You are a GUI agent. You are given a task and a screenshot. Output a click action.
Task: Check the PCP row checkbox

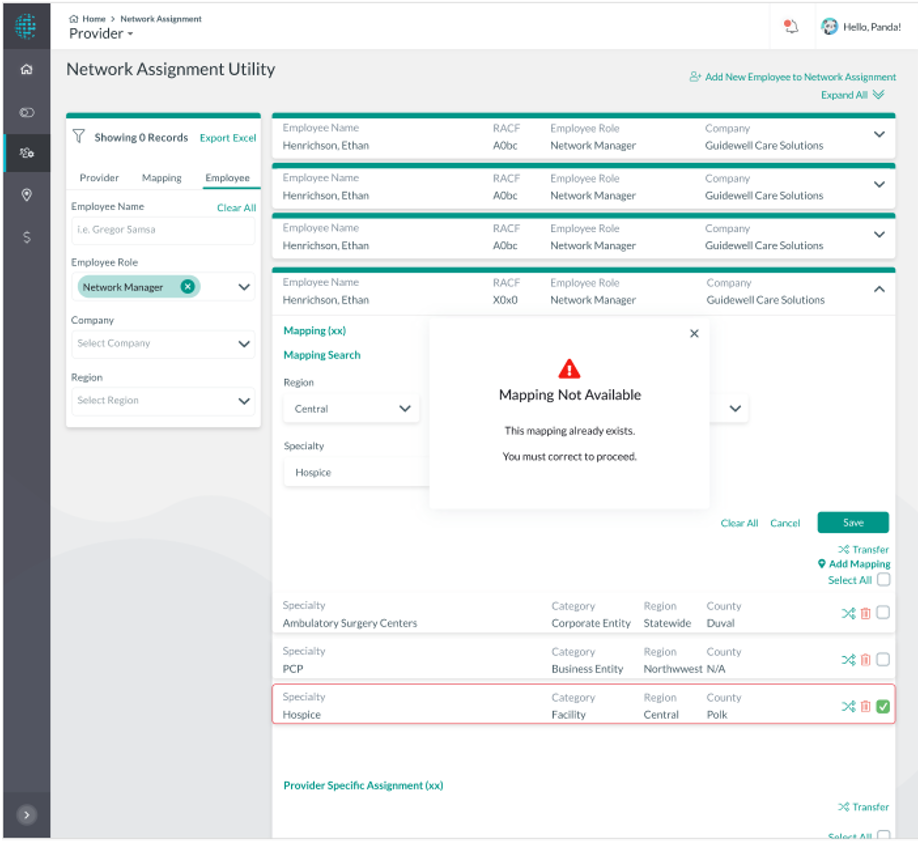883,659
